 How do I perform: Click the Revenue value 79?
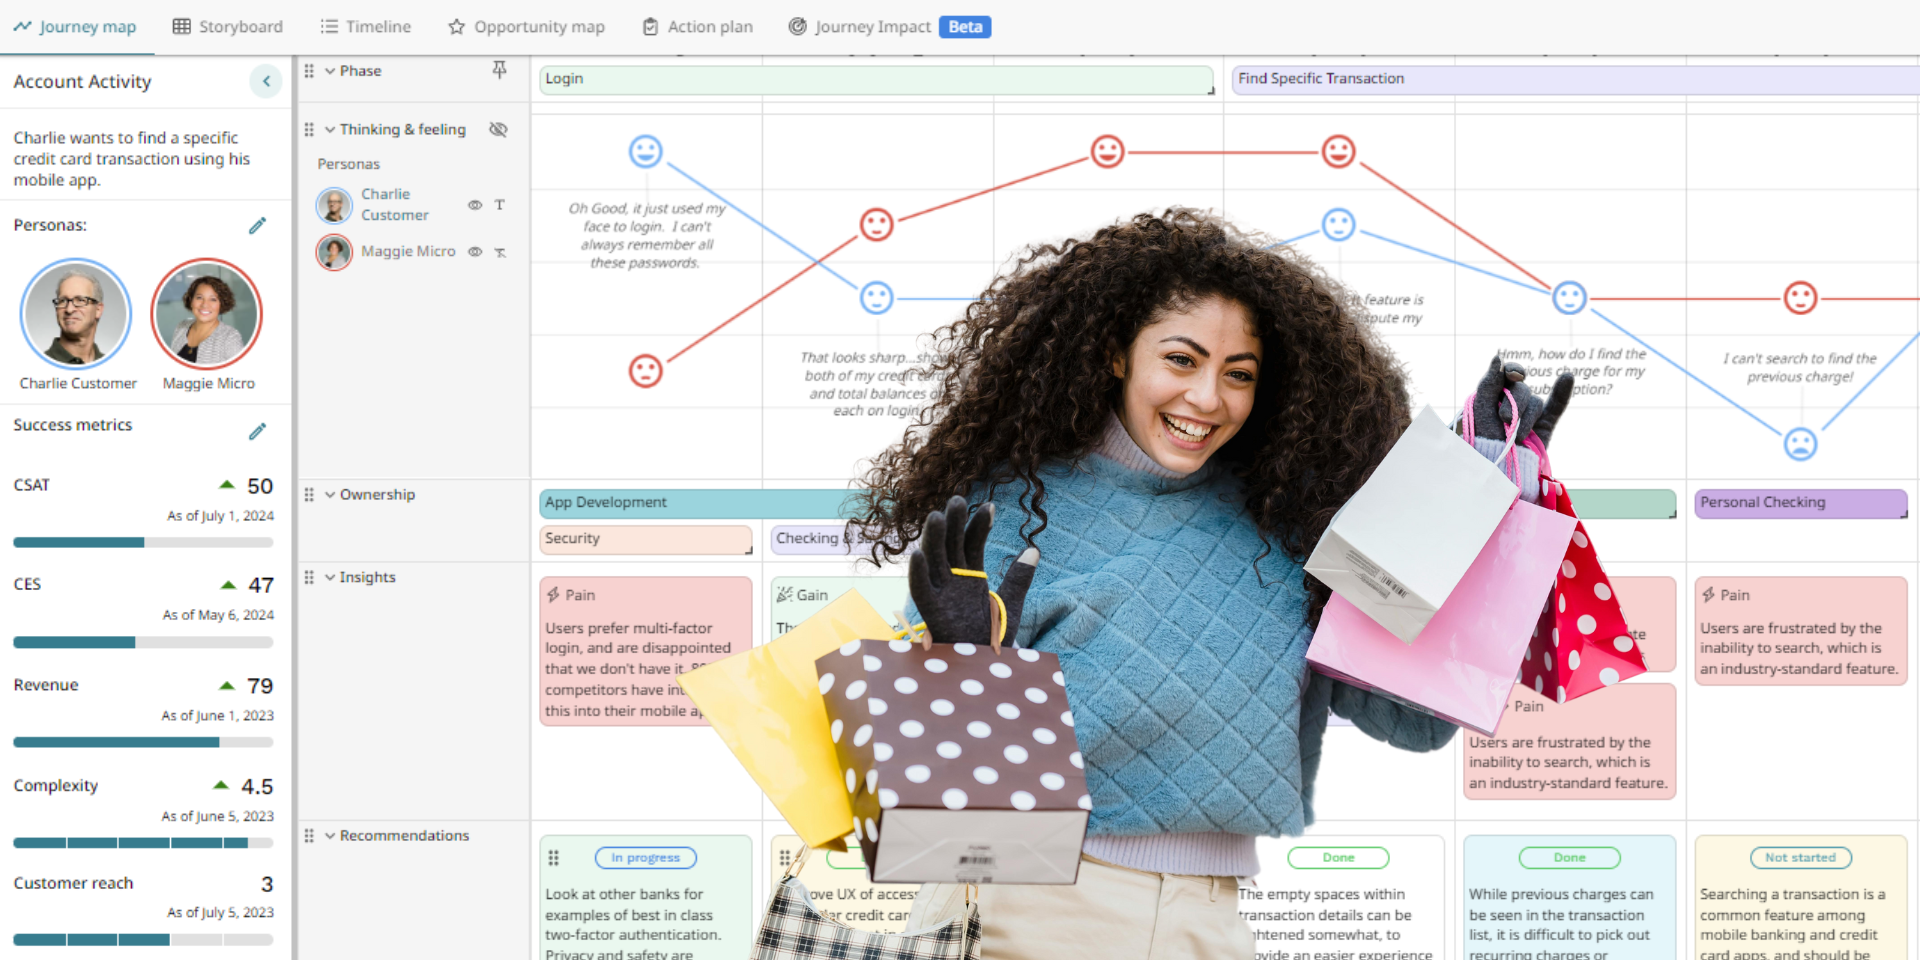[260, 686]
